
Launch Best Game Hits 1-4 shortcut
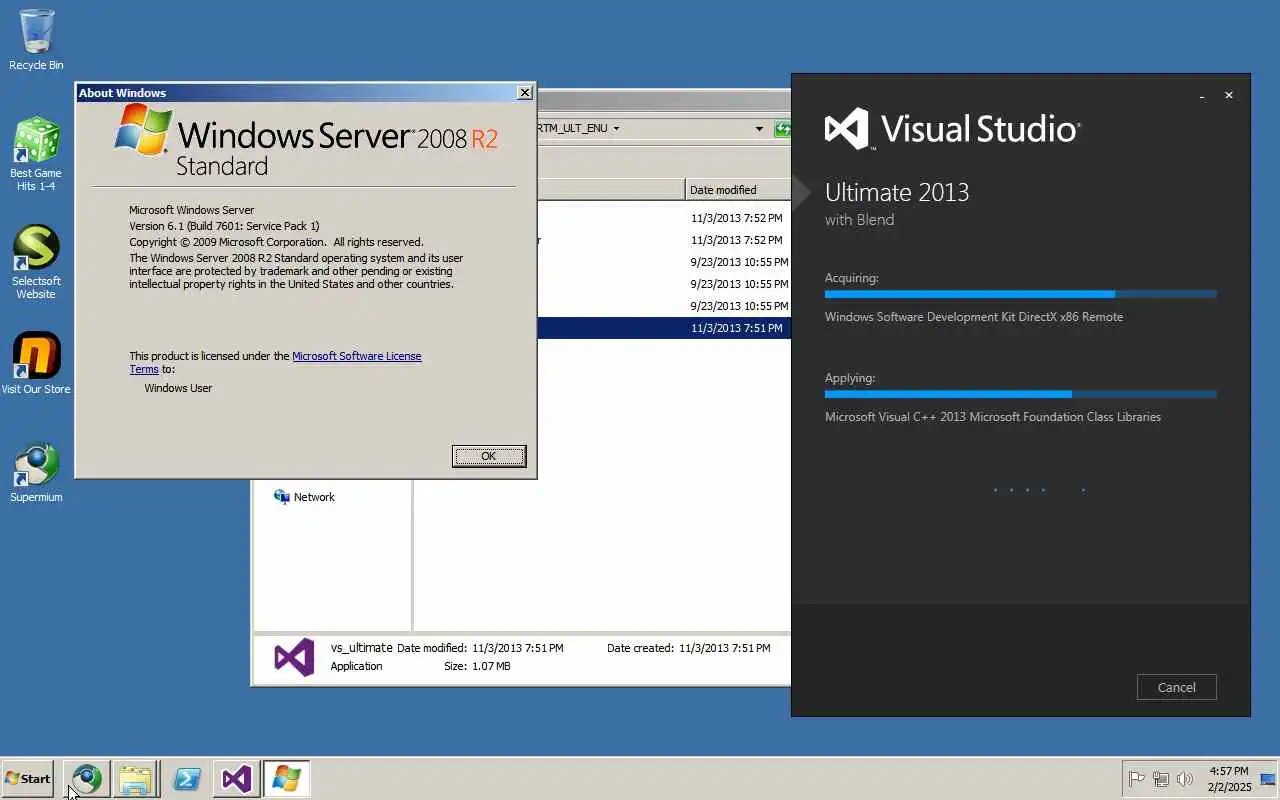(x=36, y=154)
